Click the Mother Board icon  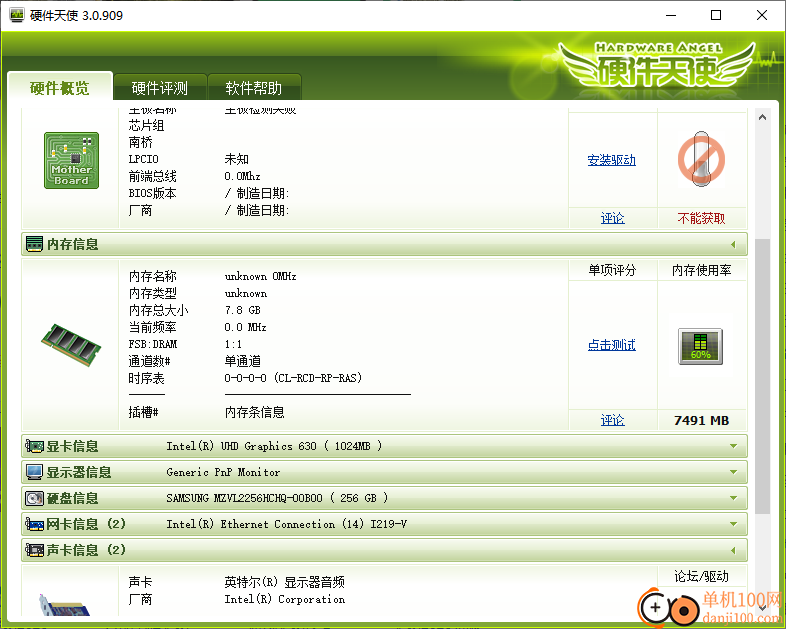tap(71, 160)
